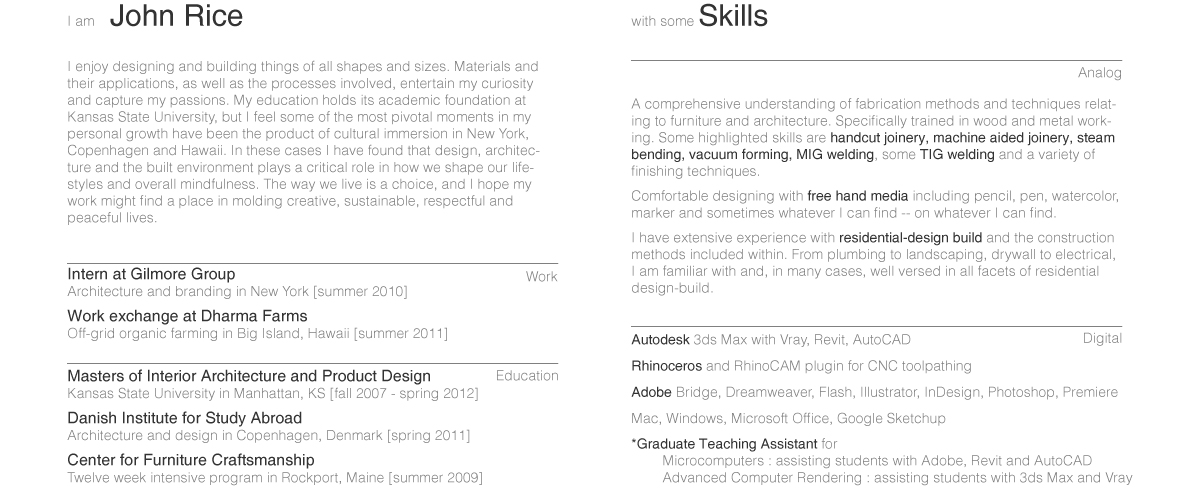The width and height of the screenshot is (1182, 500).
Task: Click the Analog section label
Action: pos(1099,73)
